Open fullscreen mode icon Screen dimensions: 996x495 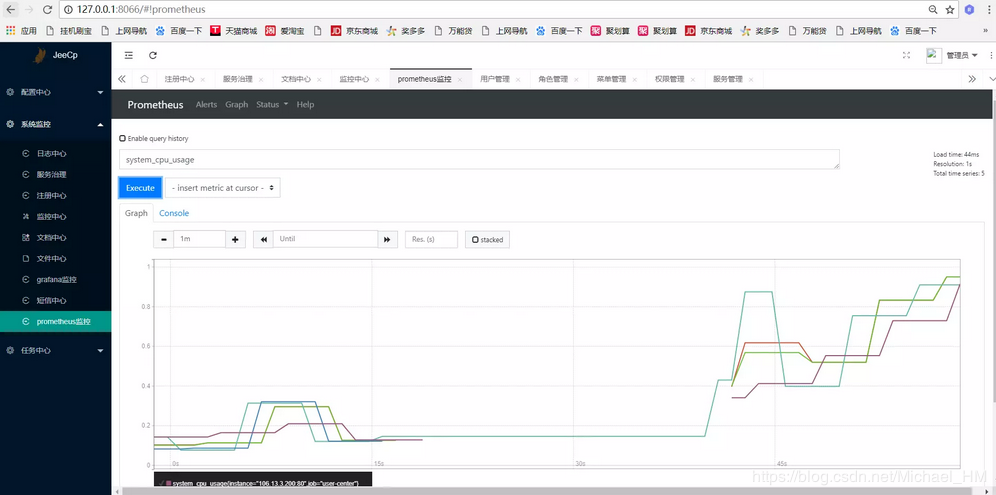point(906,55)
